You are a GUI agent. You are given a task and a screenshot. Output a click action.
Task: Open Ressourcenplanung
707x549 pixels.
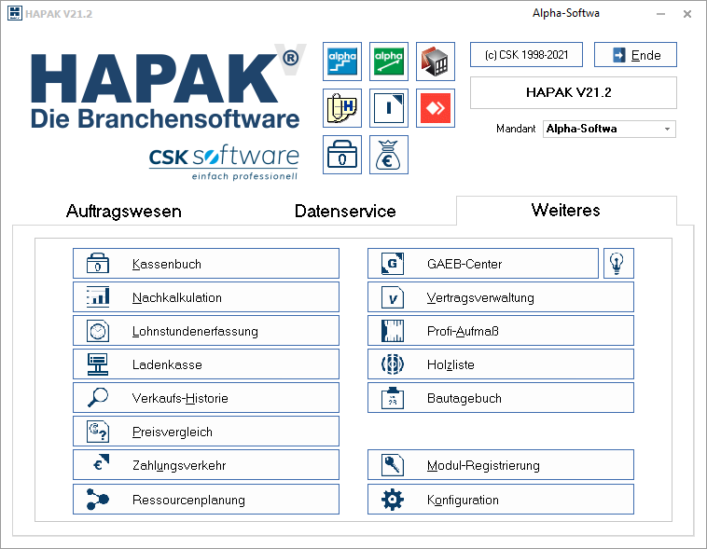point(206,499)
